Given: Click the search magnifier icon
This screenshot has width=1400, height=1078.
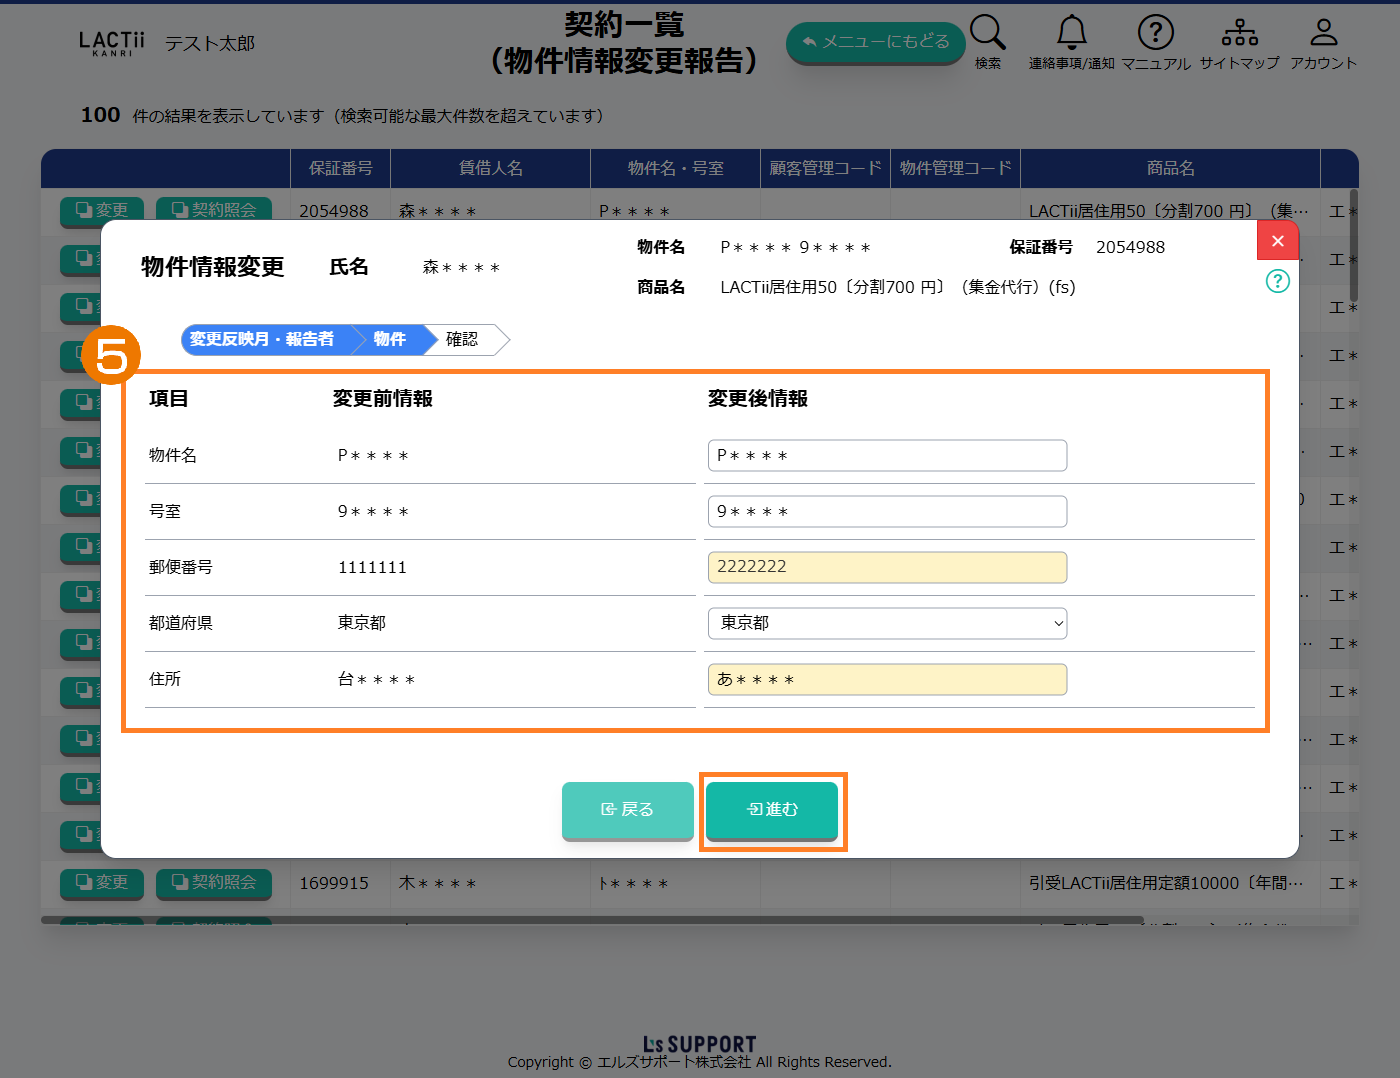Looking at the screenshot, I should coord(987,33).
